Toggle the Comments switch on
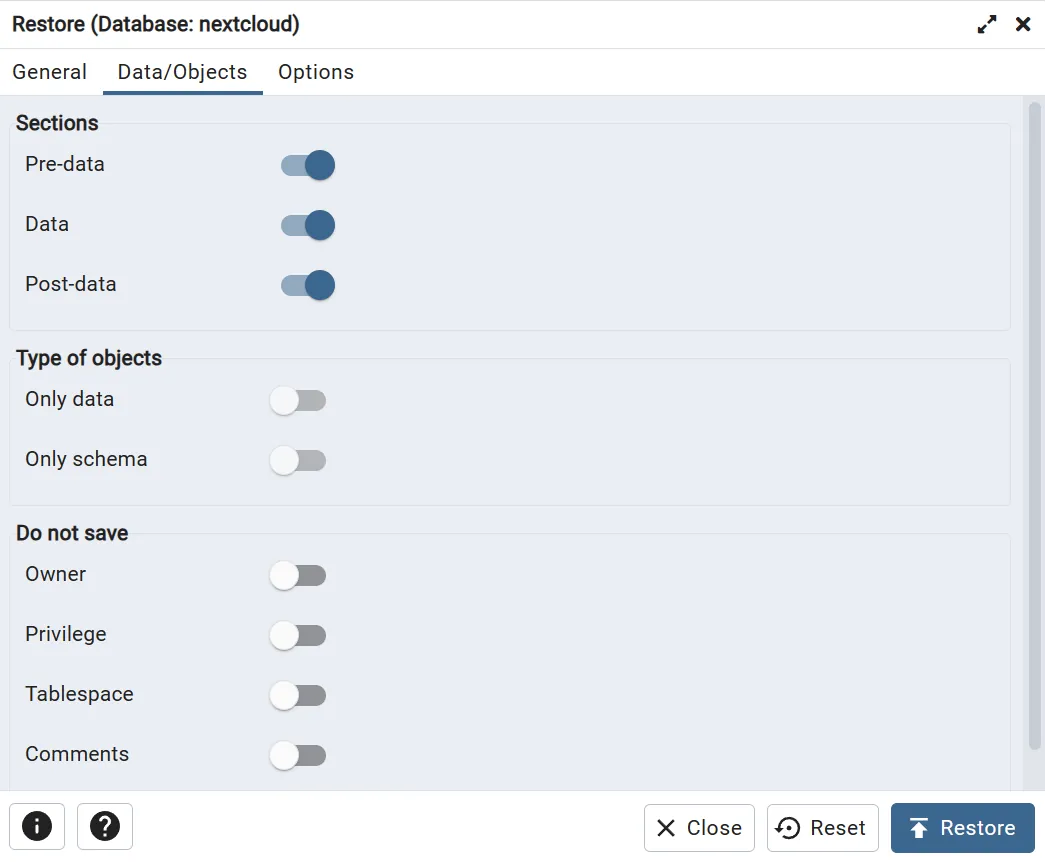The image size is (1045, 862). tap(298, 756)
